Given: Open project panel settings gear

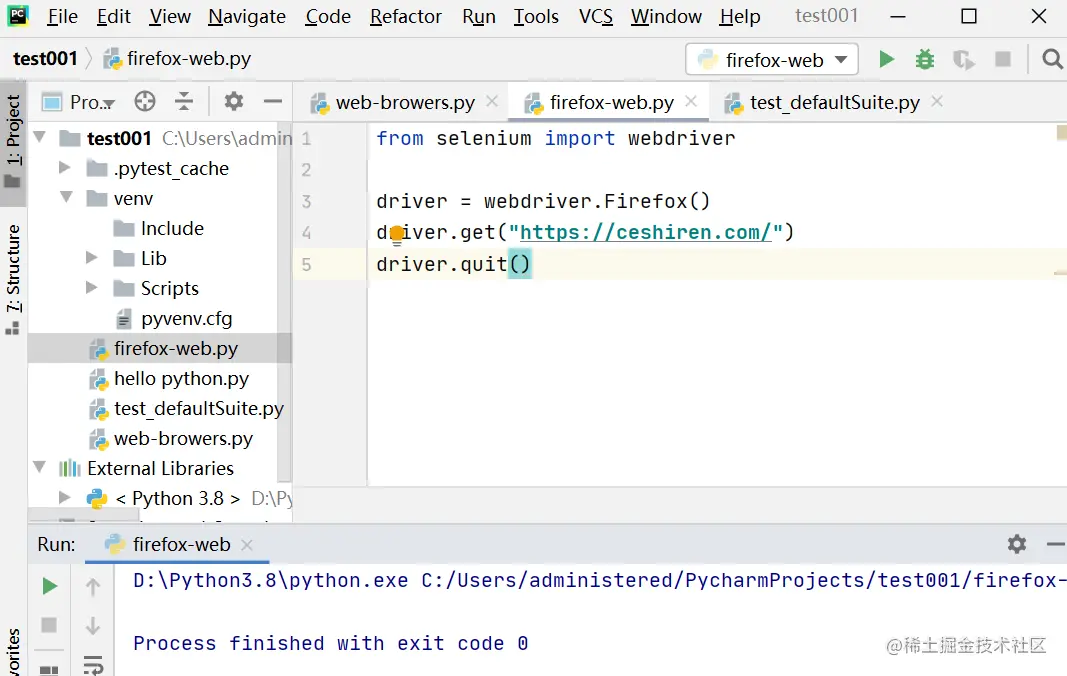Looking at the screenshot, I should point(233,101).
